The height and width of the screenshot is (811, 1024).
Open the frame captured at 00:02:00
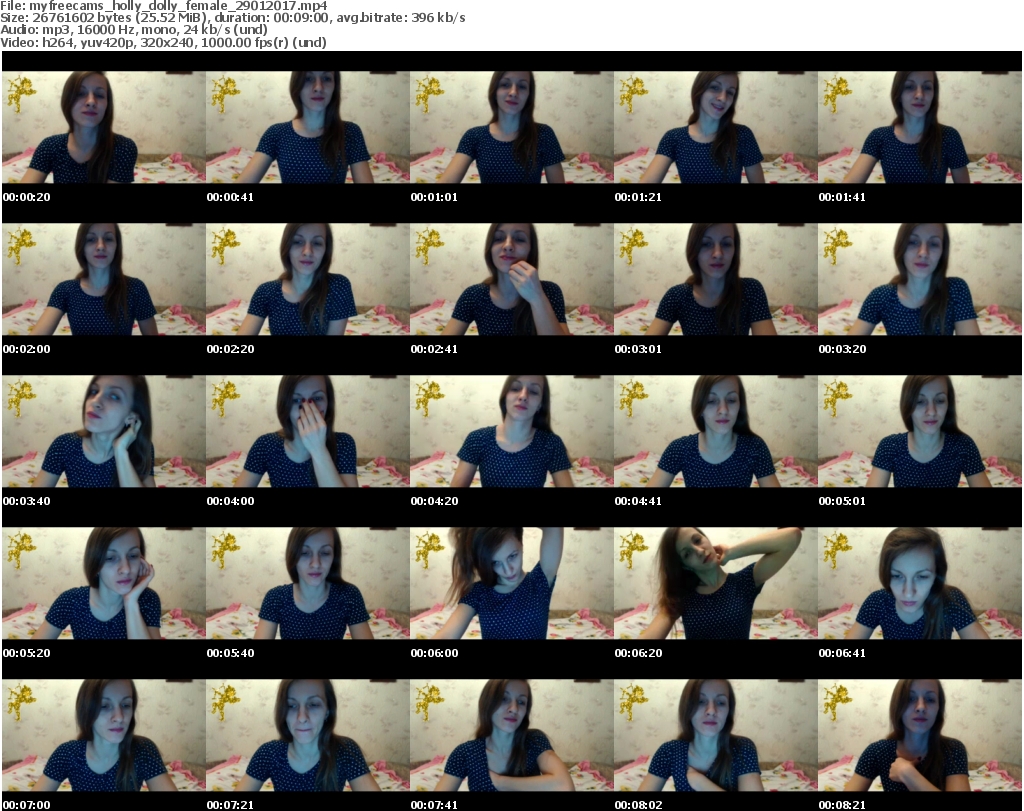(x=104, y=279)
